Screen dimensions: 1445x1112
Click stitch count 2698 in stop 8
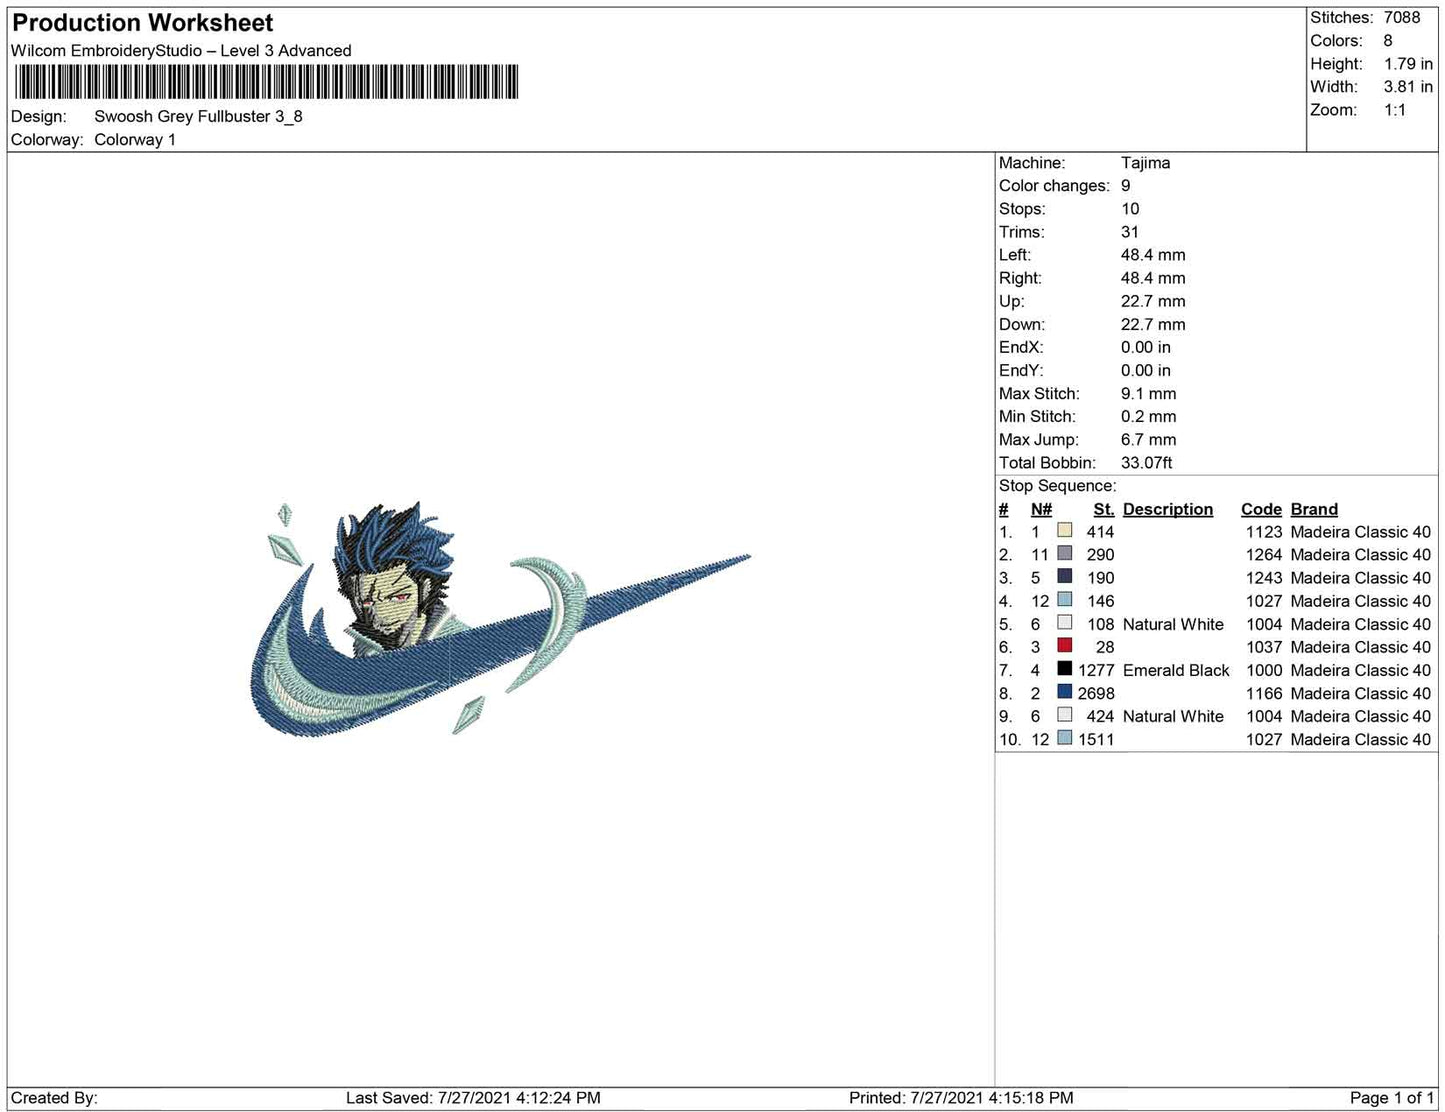(x=1096, y=693)
